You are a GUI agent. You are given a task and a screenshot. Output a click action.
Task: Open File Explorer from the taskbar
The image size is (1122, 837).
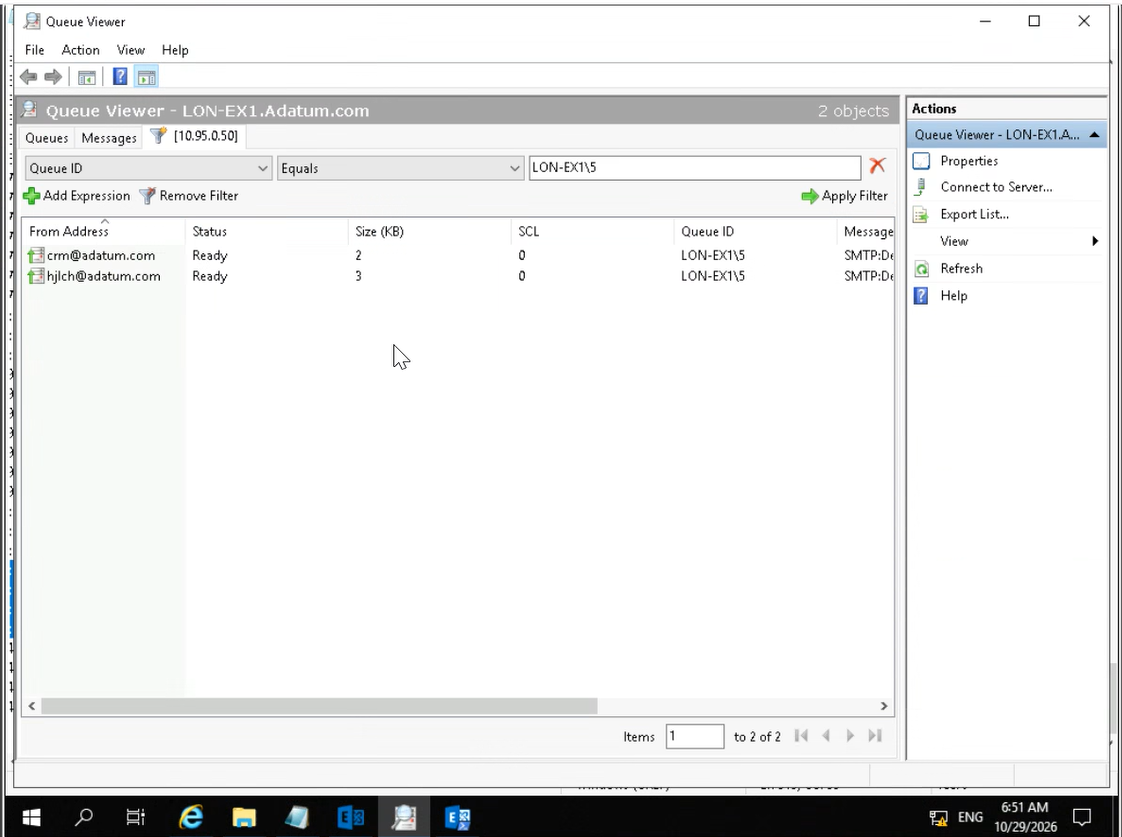click(x=244, y=817)
